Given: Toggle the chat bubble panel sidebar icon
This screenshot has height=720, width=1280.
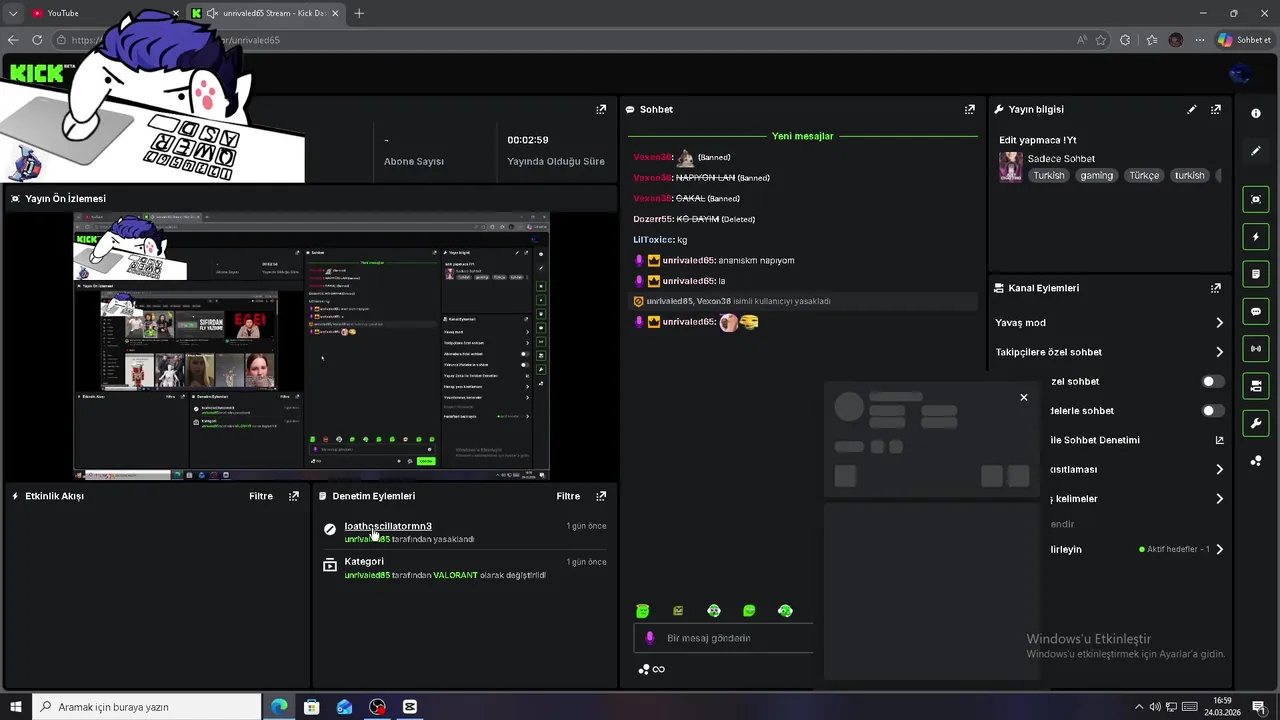Looking at the screenshot, I should [1256, 311].
